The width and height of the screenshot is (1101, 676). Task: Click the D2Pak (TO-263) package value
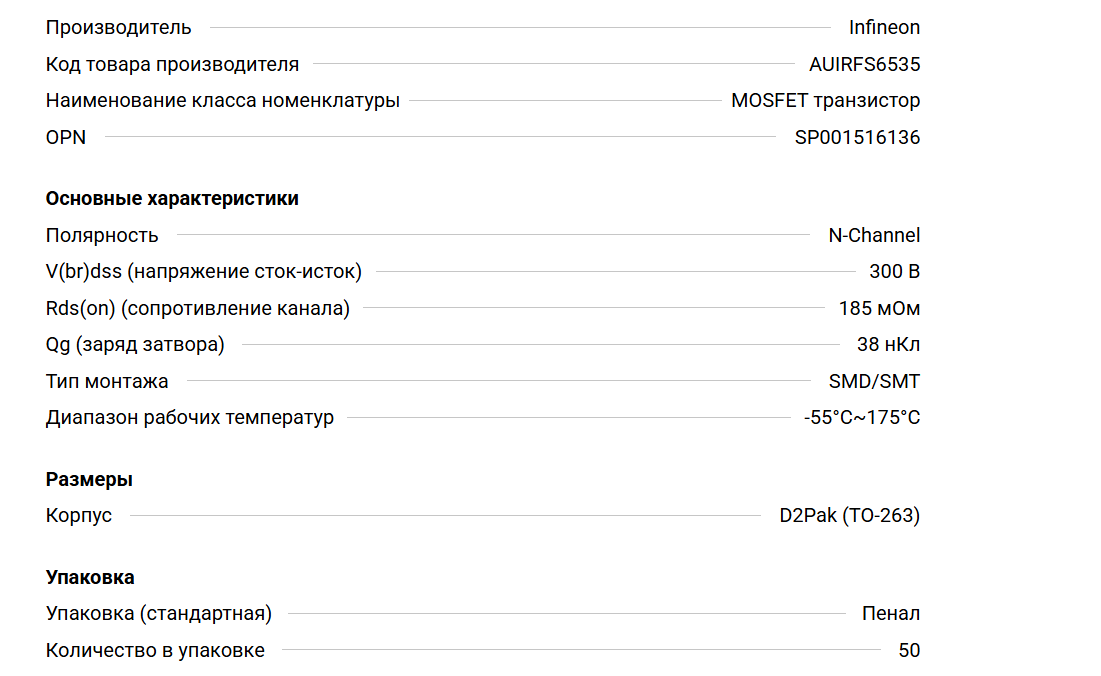tap(849, 516)
